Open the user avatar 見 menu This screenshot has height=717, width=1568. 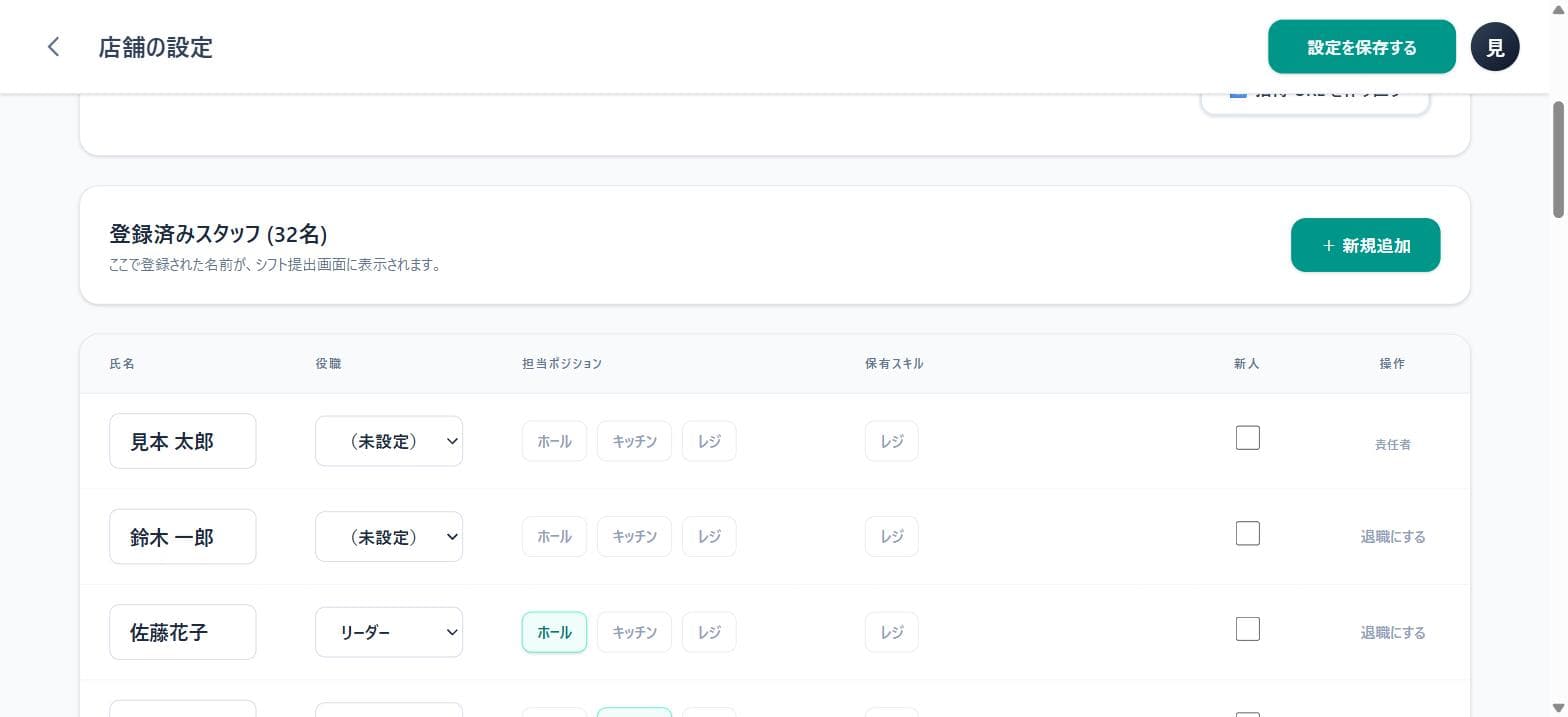1495,47
